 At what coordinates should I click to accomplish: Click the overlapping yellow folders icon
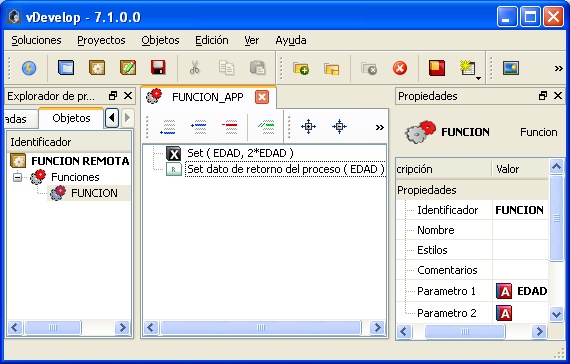pos(332,69)
